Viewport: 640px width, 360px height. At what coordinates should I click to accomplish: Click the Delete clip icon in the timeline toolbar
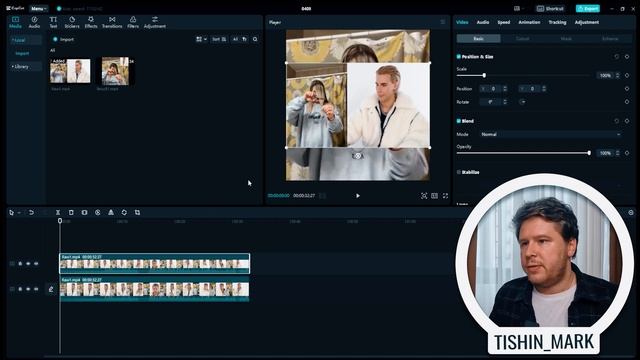(x=71, y=212)
